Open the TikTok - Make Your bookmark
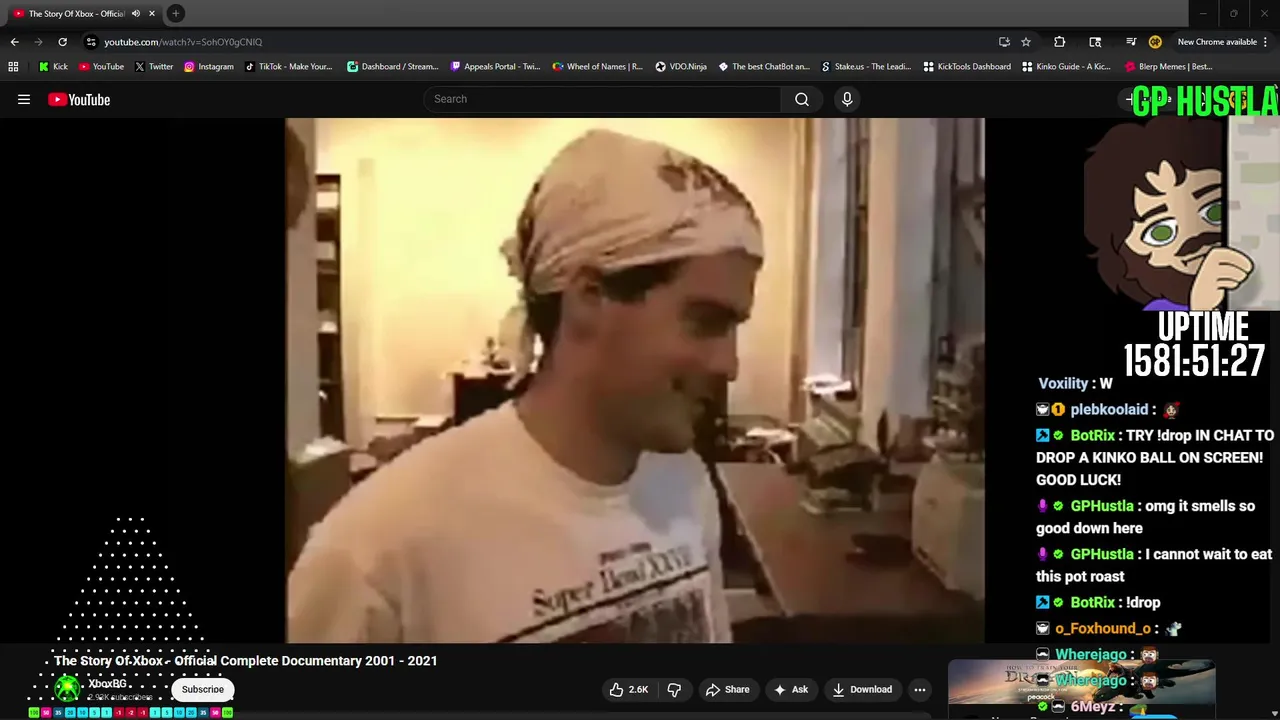Image resolution: width=1280 pixels, height=720 pixels. 289,67
